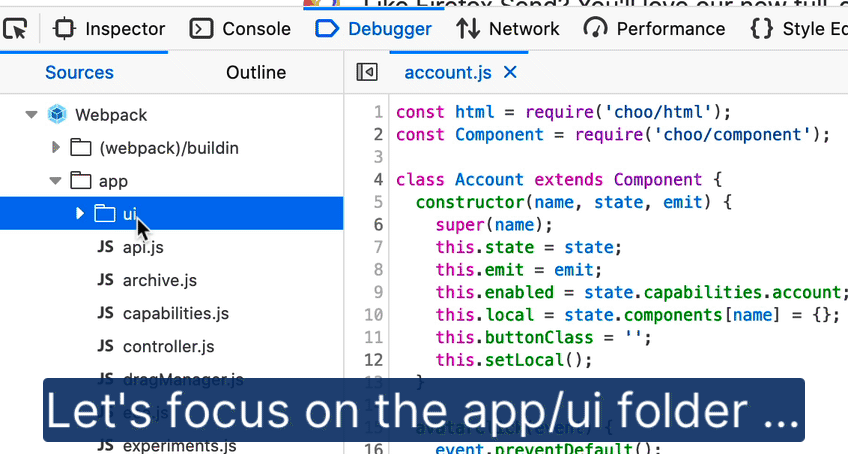Click the app folder icon
Image resolution: width=848 pixels, height=454 pixels.
pos(81,181)
